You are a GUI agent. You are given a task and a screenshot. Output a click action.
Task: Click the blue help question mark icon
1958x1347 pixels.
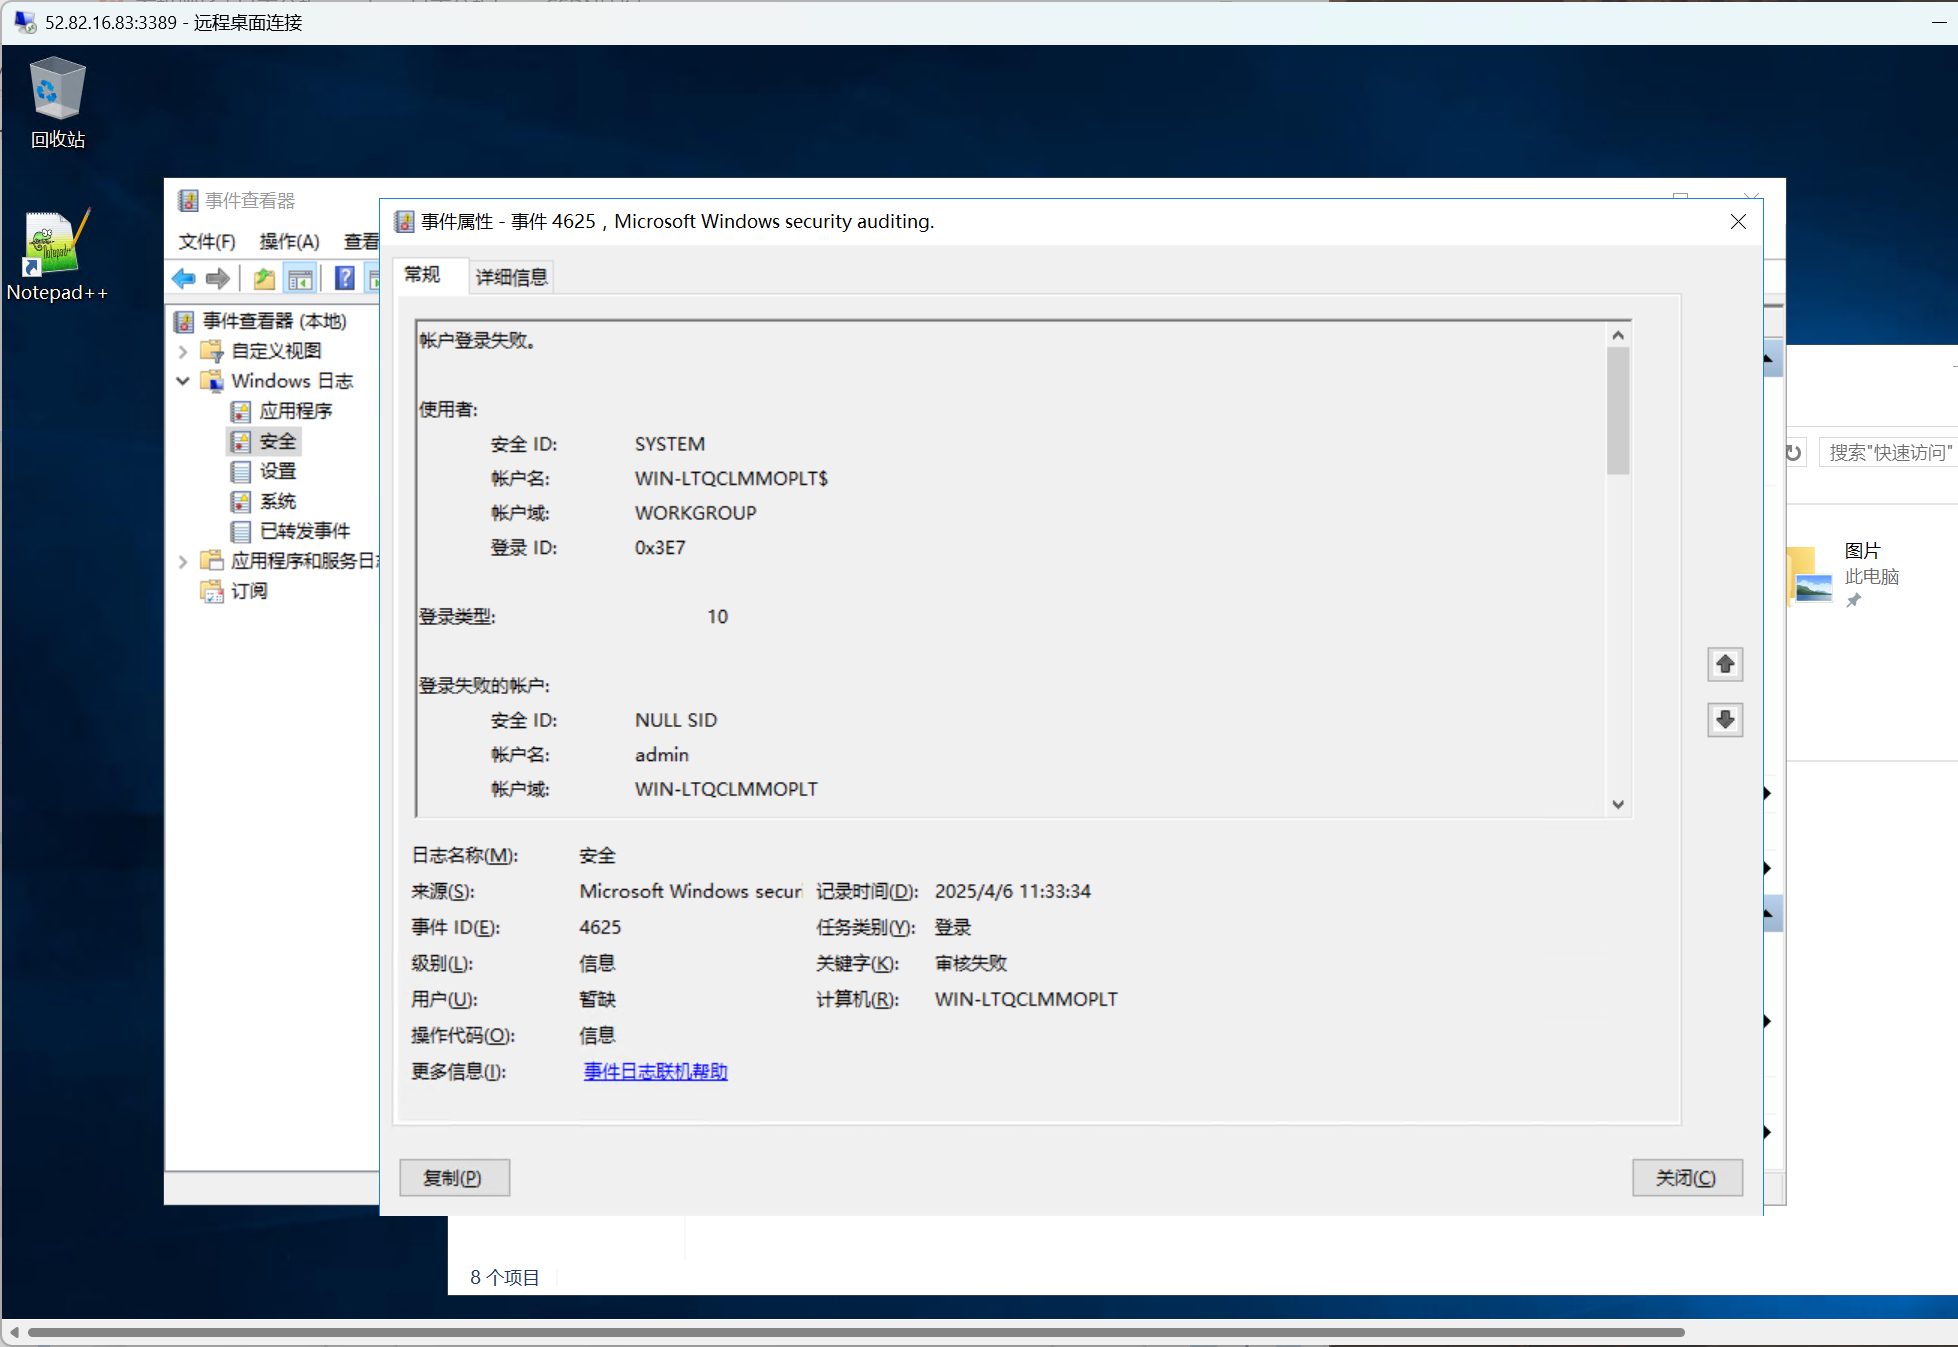point(344,279)
